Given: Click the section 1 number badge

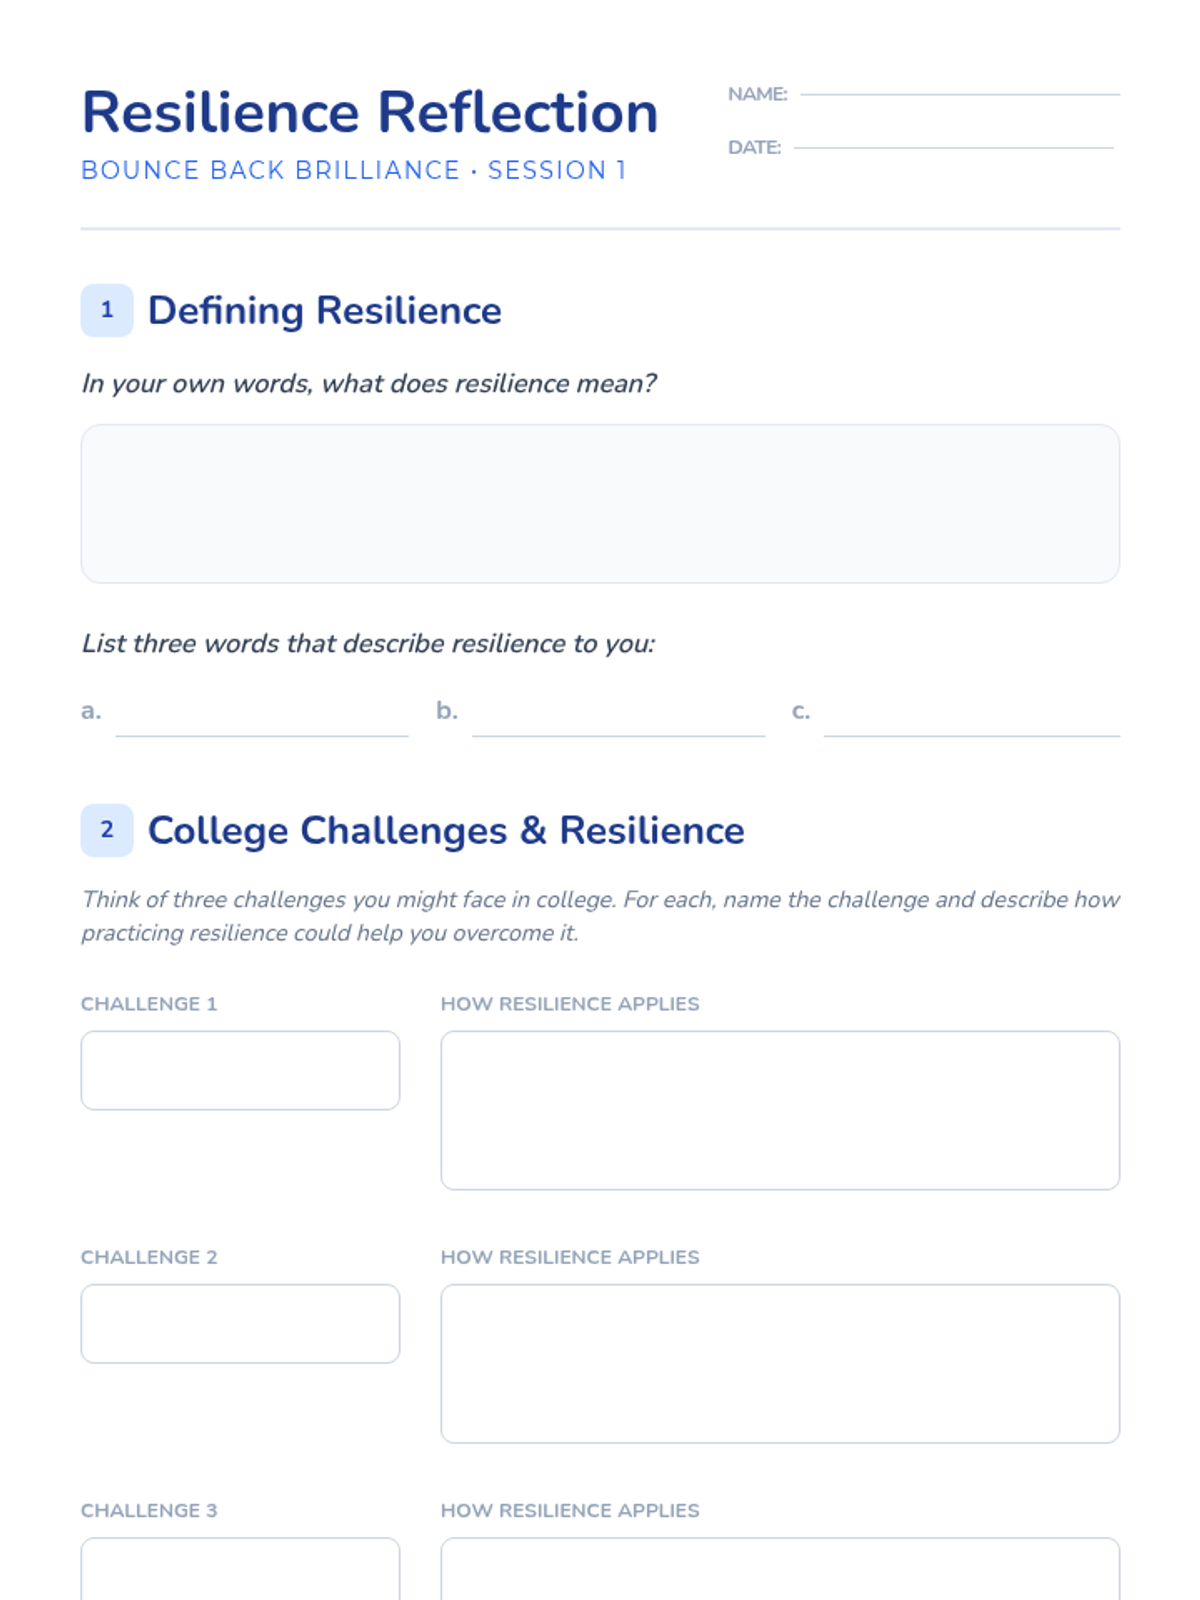Looking at the screenshot, I should click(x=107, y=310).
